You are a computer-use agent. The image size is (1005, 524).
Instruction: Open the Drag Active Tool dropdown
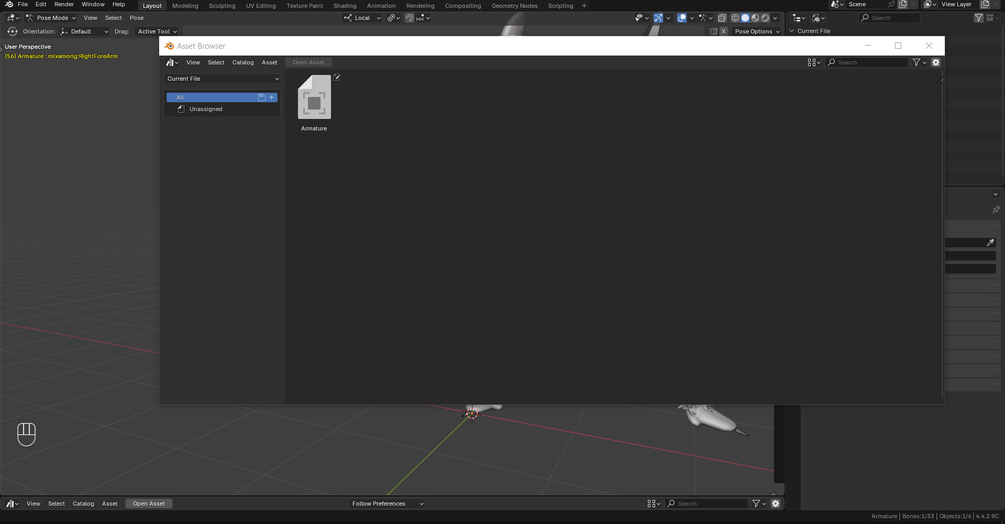click(x=157, y=31)
